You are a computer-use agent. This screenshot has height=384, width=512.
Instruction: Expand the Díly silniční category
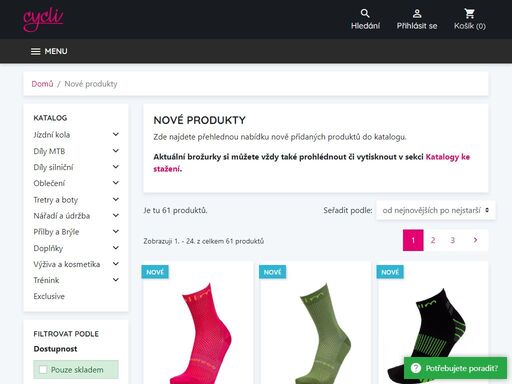pos(116,167)
